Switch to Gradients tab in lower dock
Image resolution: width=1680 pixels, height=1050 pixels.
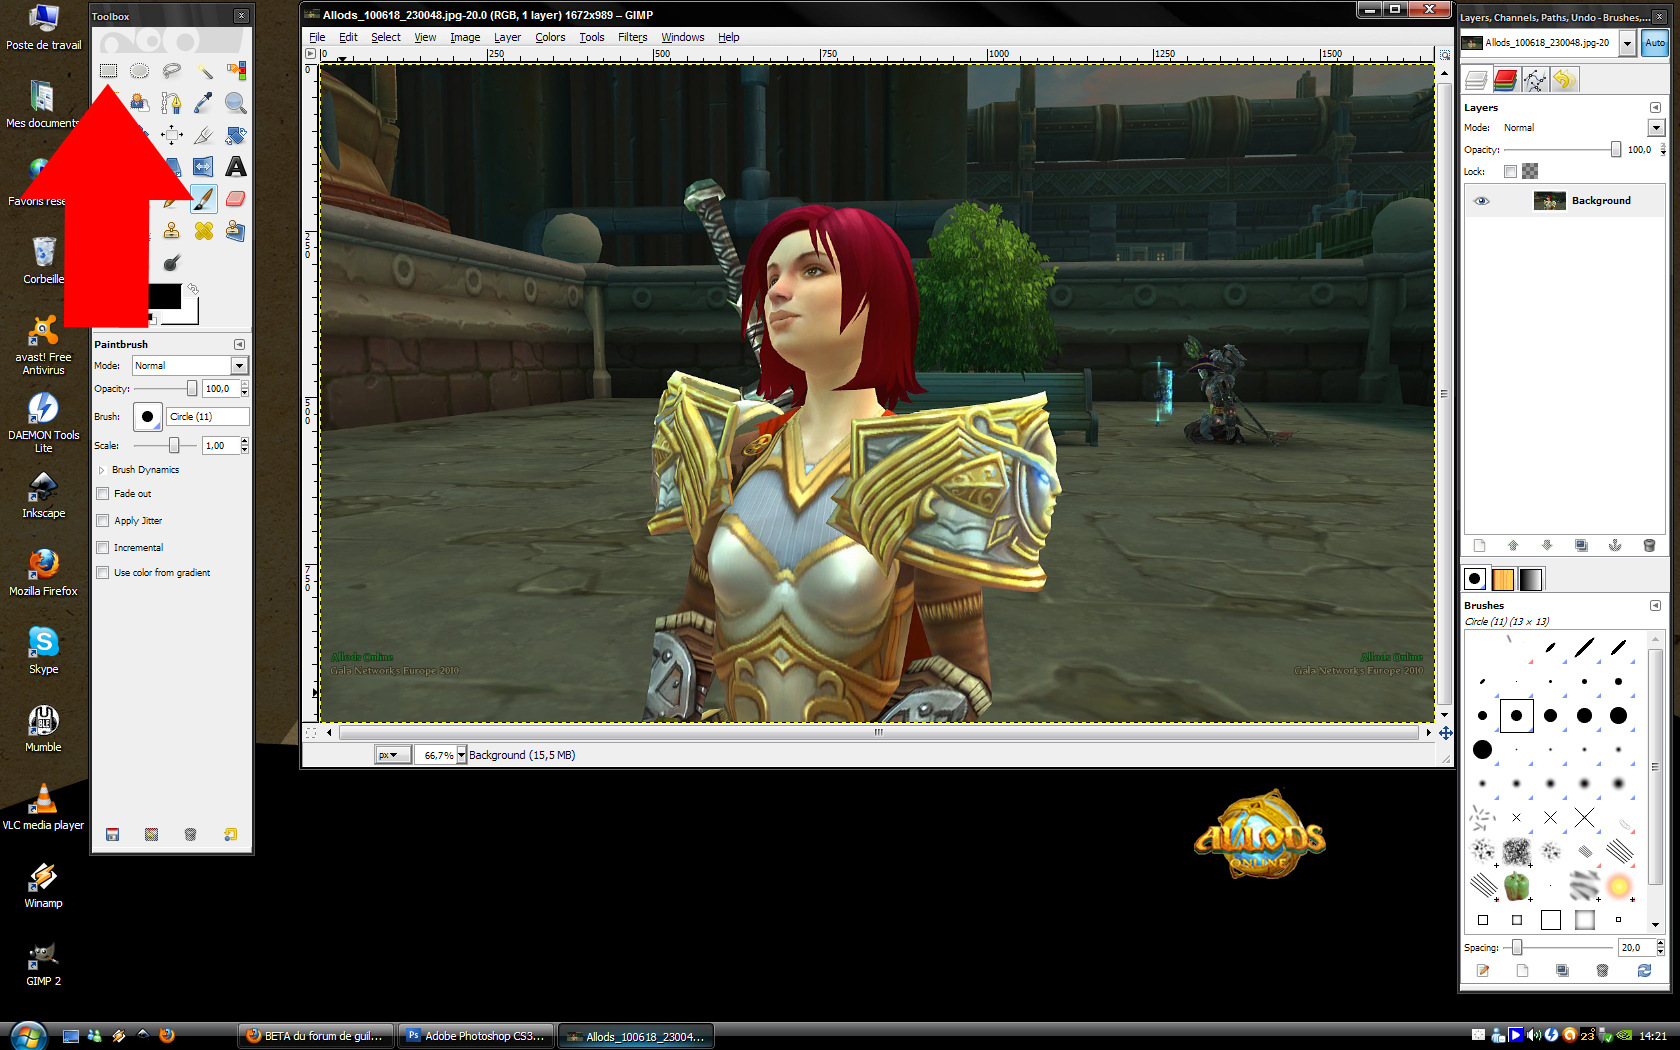click(x=1531, y=579)
